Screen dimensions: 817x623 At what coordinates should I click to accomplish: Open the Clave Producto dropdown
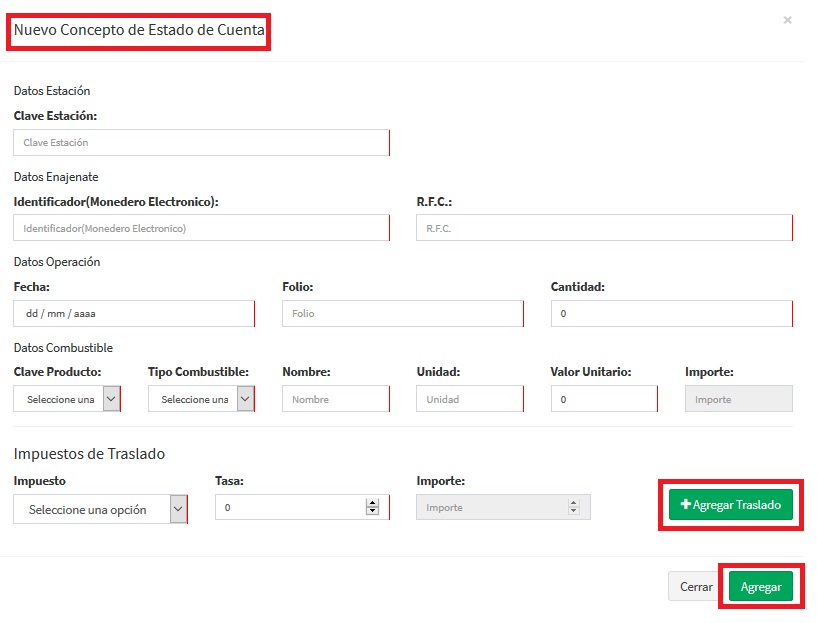67,399
